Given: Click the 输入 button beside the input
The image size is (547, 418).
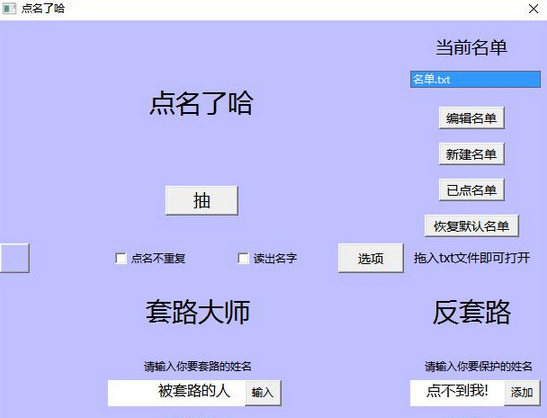Looking at the screenshot, I should (263, 393).
